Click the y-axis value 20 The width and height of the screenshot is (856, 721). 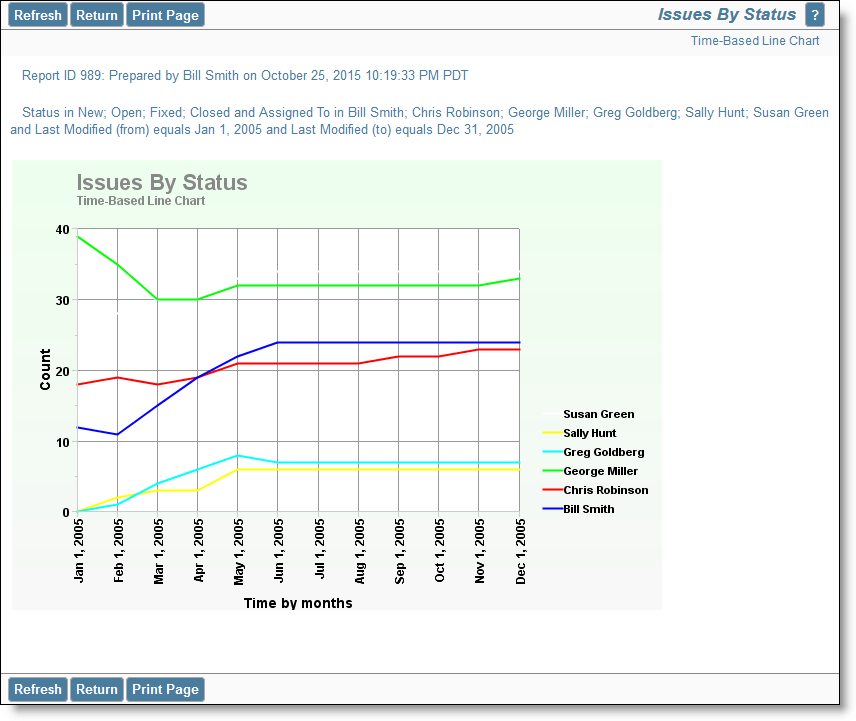point(62,372)
